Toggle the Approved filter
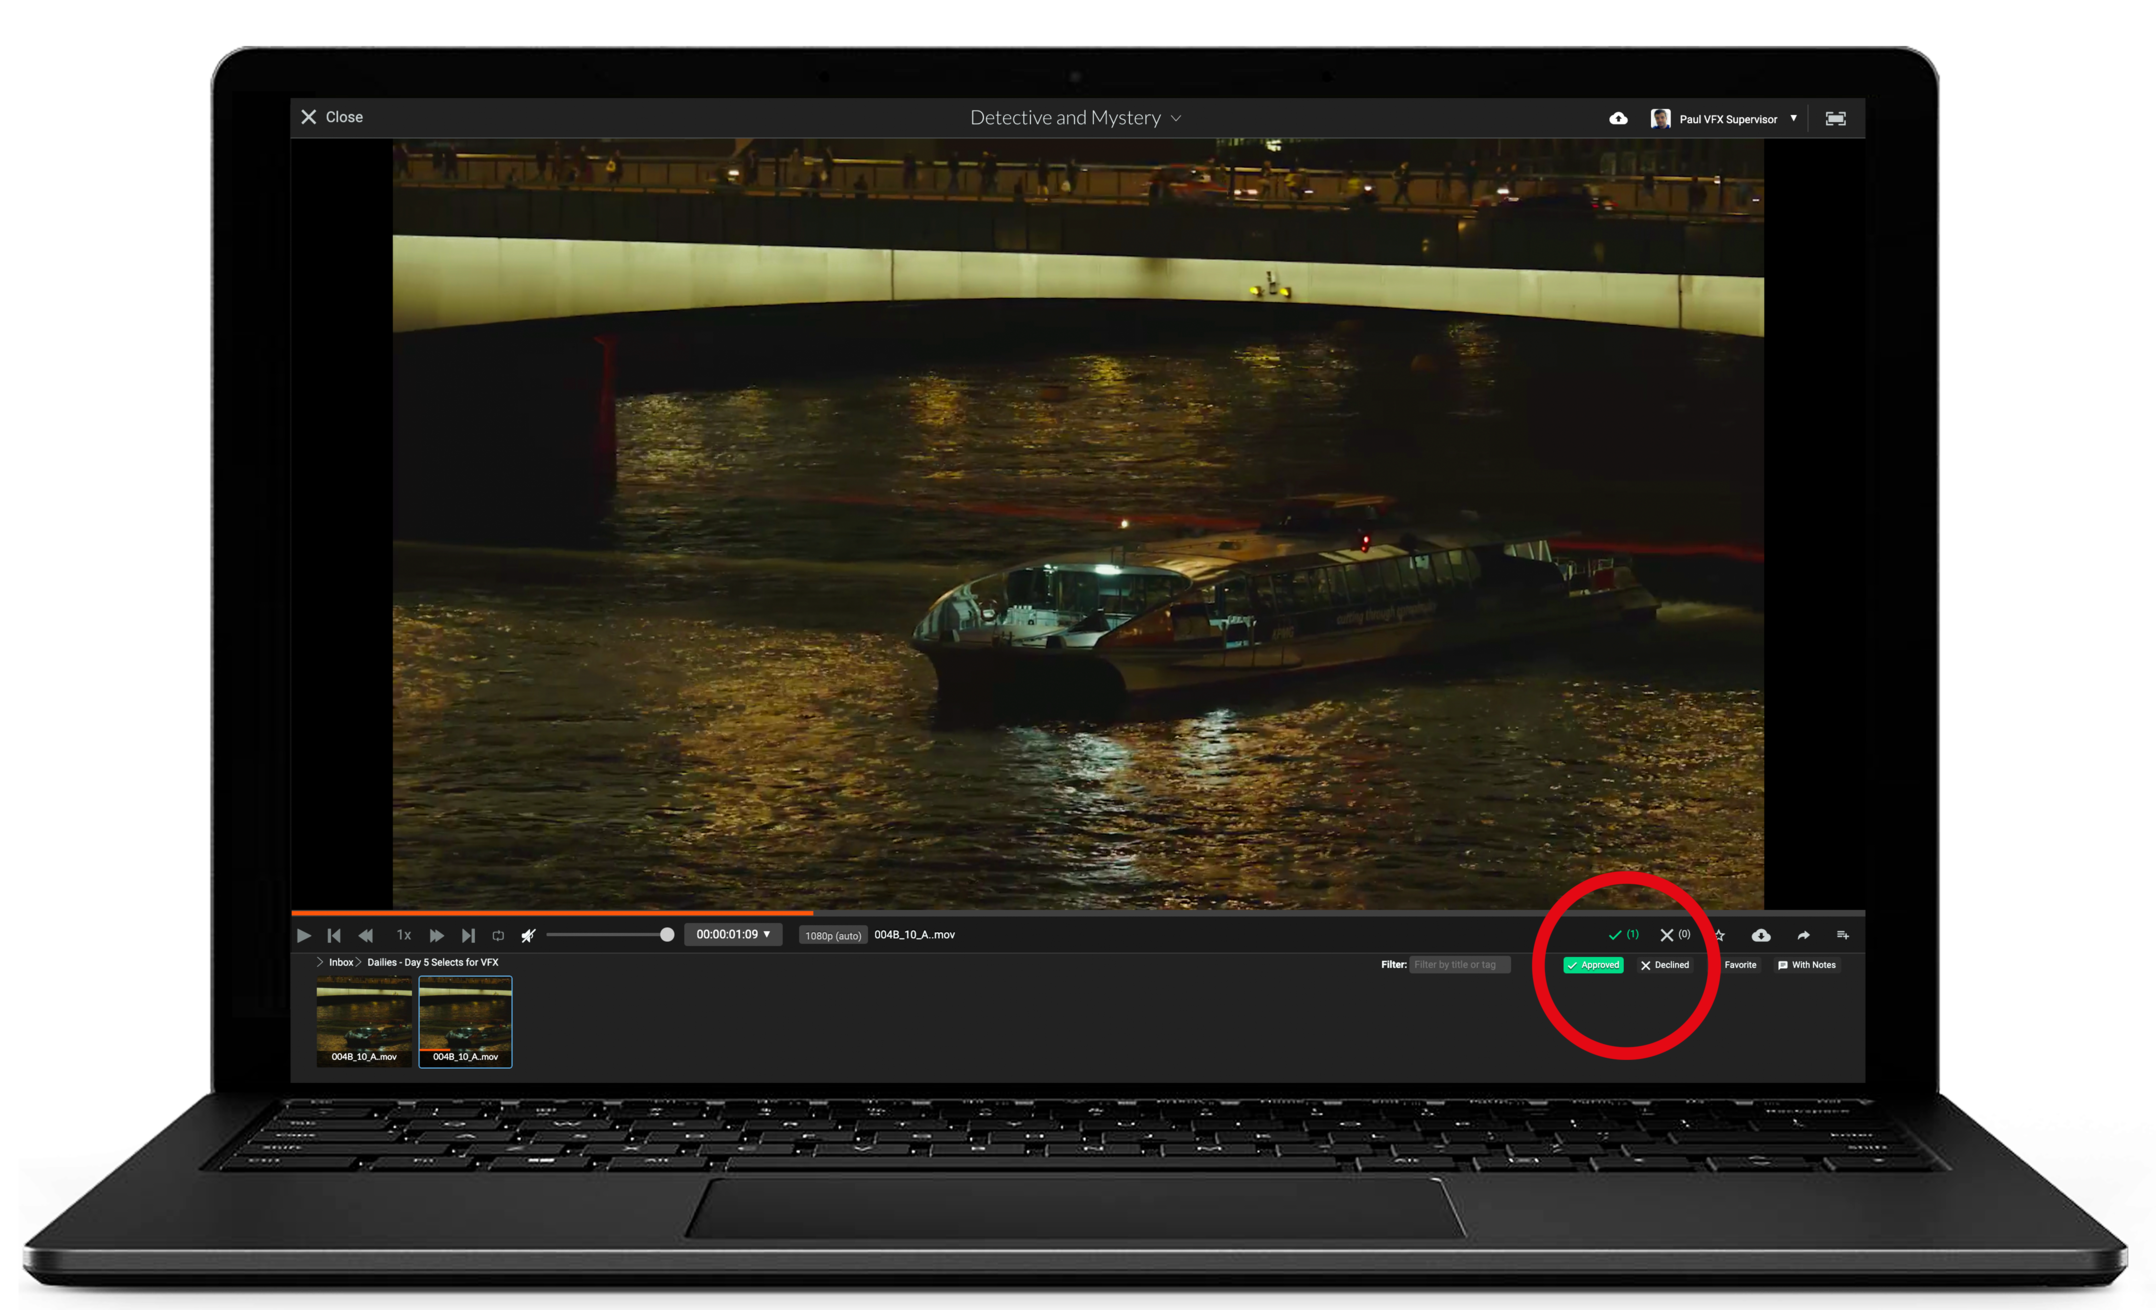The image size is (2156, 1310). click(1593, 965)
